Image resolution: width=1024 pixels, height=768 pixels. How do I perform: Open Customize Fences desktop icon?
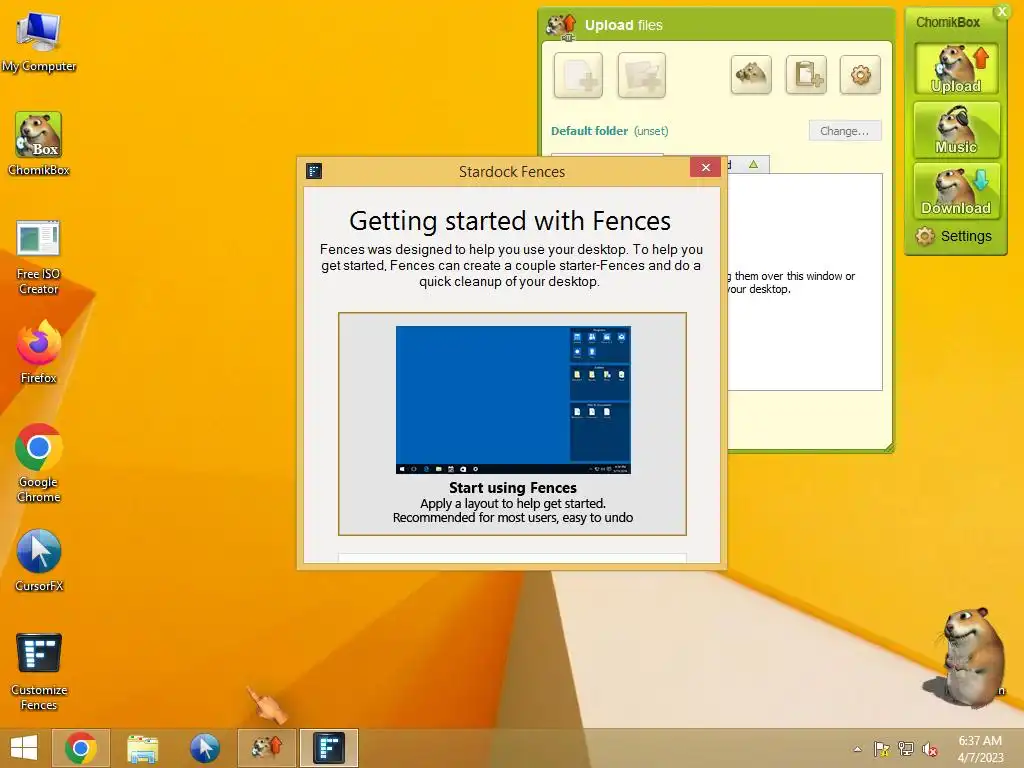[x=39, y=671]
